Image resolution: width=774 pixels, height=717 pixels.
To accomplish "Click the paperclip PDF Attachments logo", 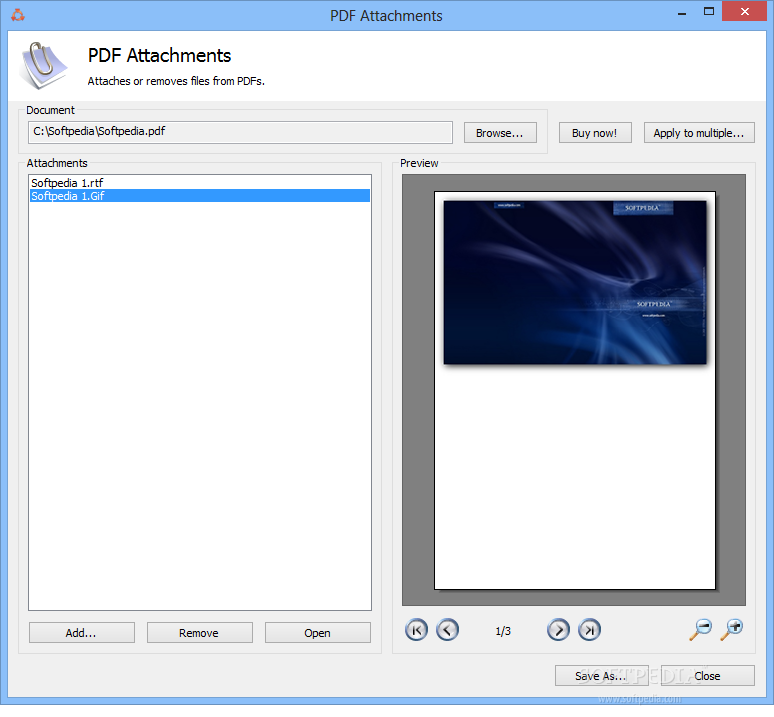I will pyautogui.click(x=43, y=66).
